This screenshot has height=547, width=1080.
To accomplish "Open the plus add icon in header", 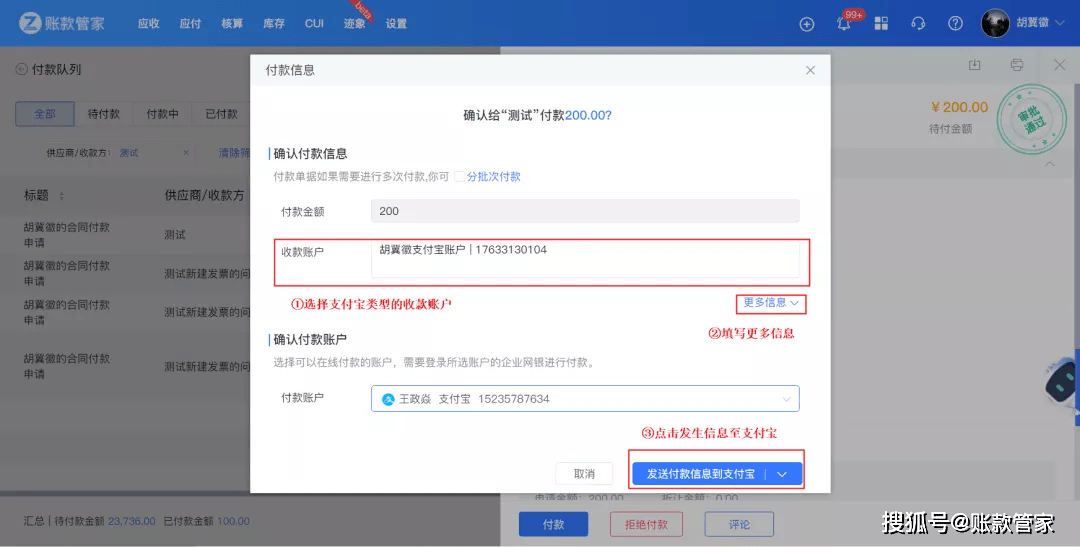I will click(807, 24).
